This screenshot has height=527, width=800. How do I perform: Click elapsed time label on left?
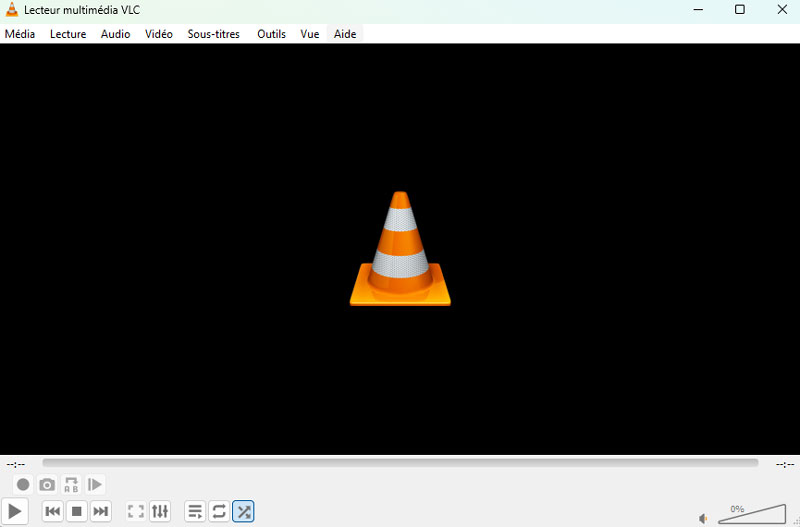coord(16,464)
